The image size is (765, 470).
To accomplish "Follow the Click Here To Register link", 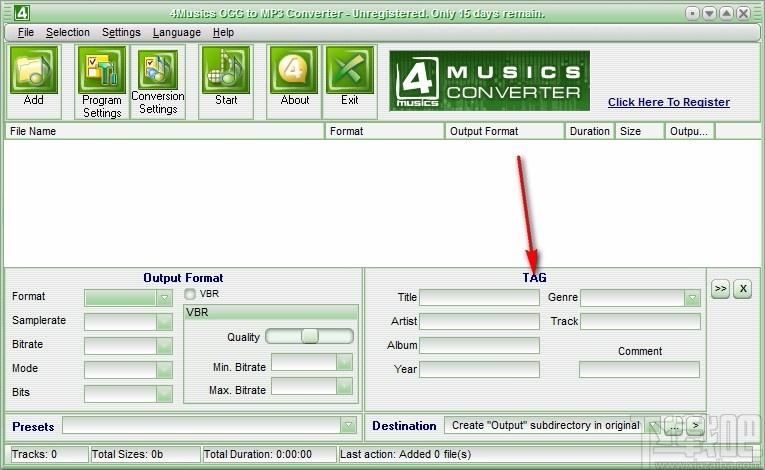I will (x=669, y=102).
